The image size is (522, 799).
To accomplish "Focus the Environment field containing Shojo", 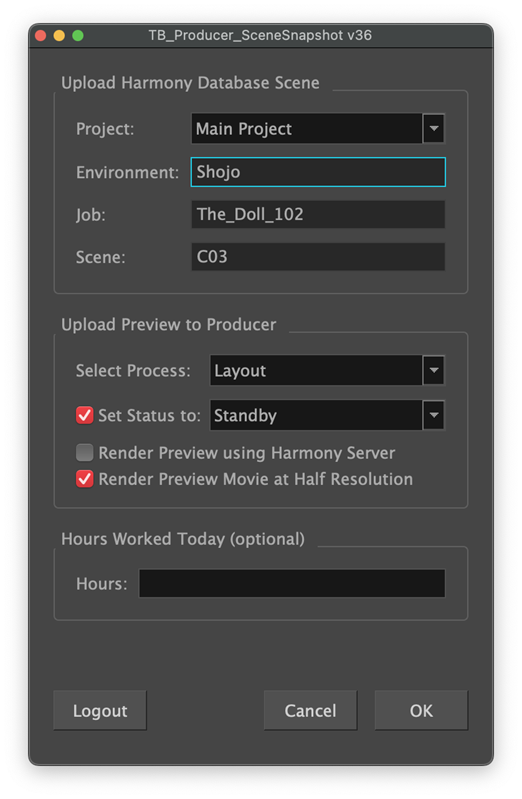I will click(x=318, y=172).
